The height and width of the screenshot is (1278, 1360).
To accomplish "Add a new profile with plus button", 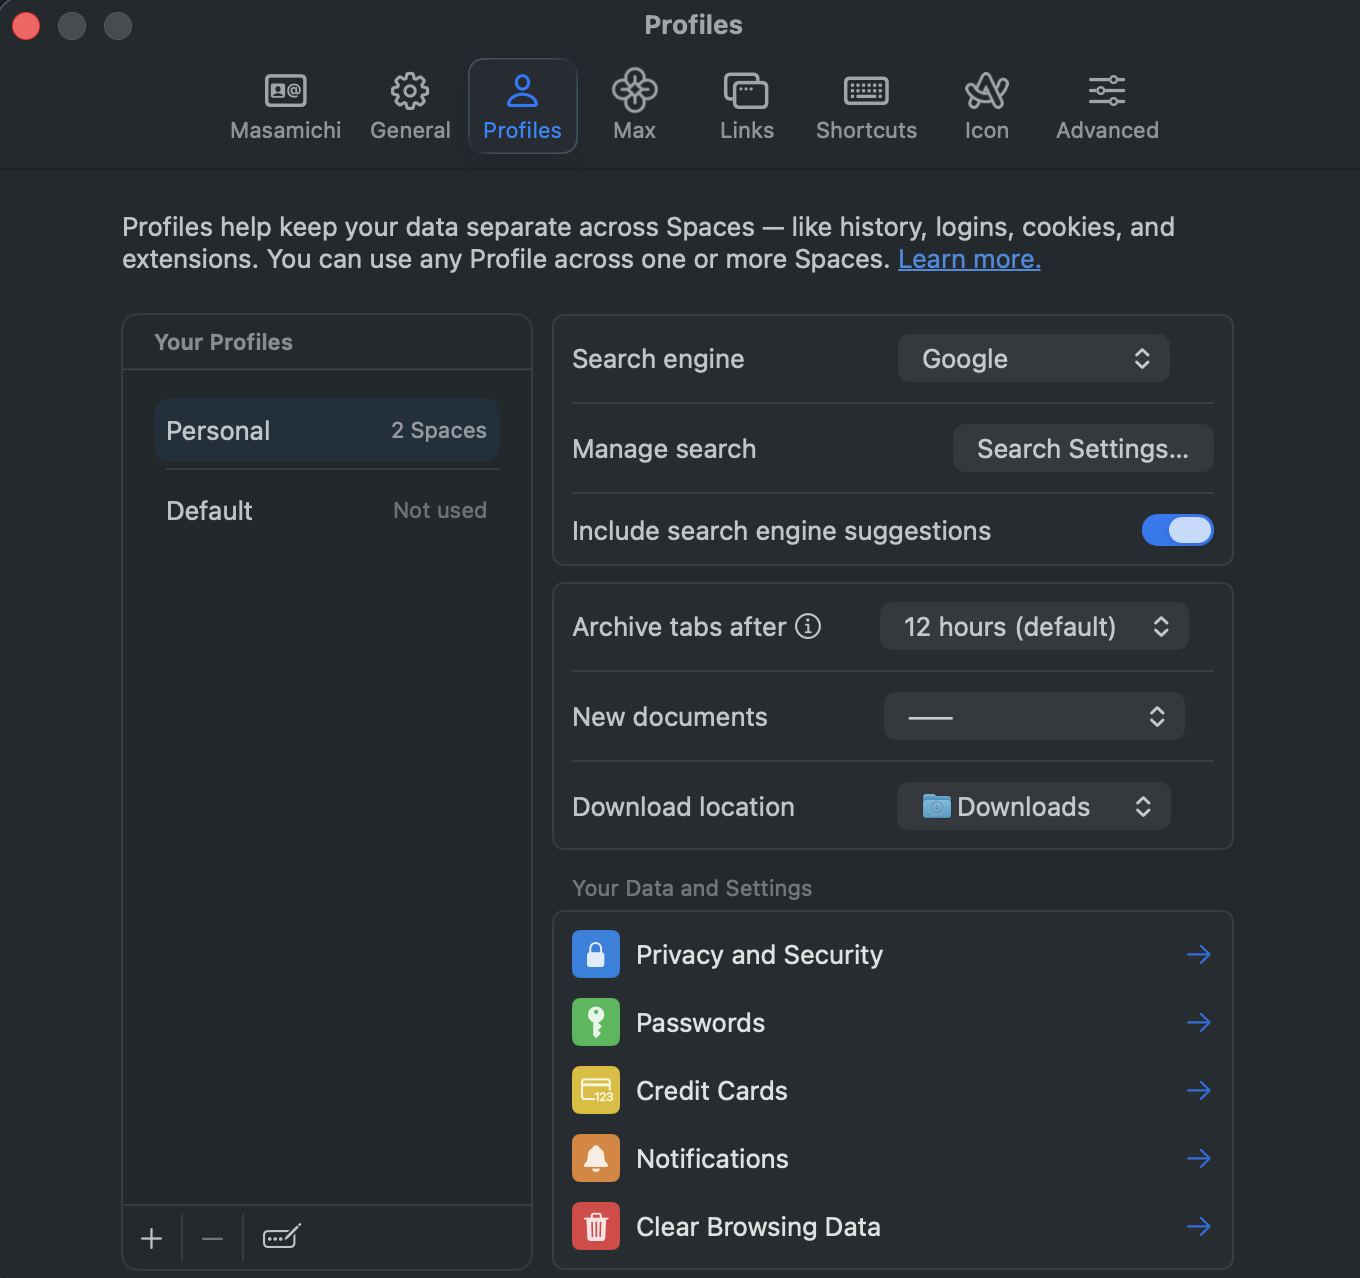I will coord(150,1238).
